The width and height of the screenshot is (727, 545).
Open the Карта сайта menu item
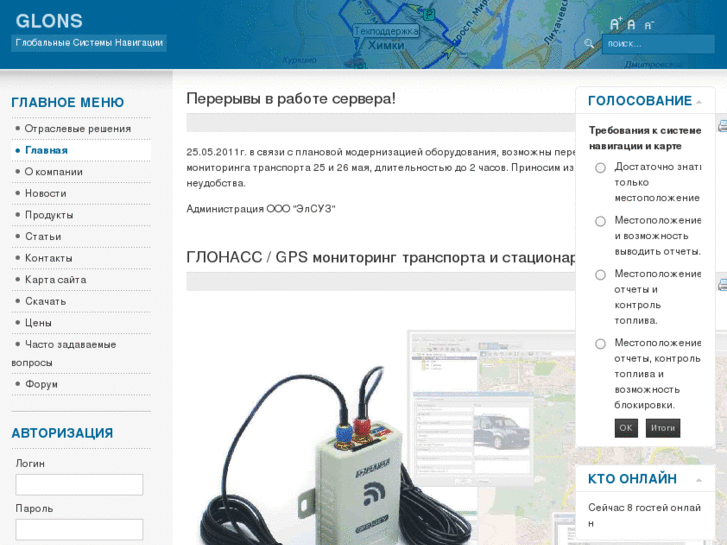point(56,280)
